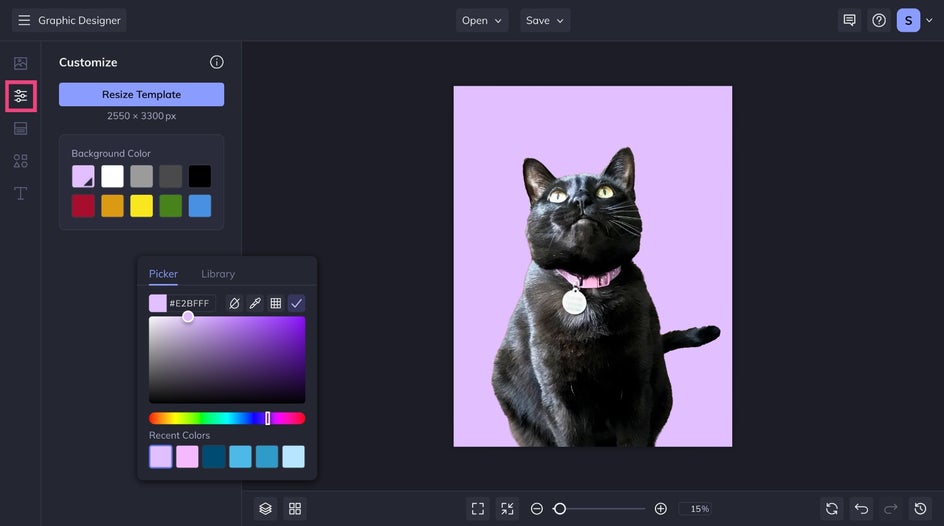Select the pale blue recent color swatch
944x526 pixels.
pos(293,457)
